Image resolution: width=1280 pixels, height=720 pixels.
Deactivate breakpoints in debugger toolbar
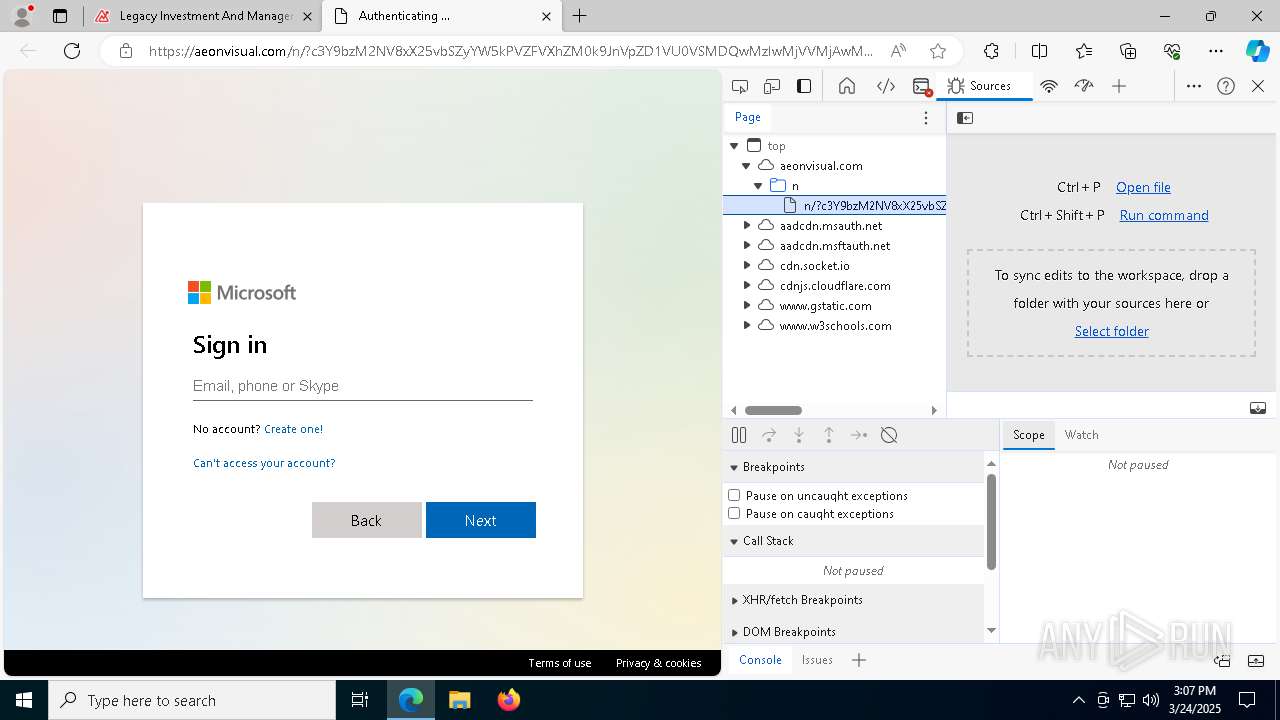point(889,435)
